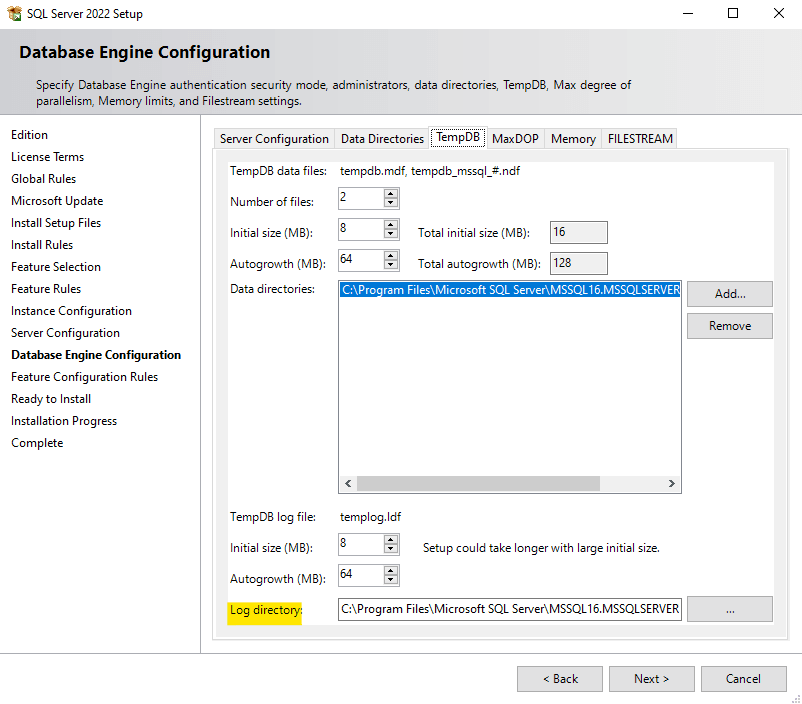Increase data files Initial size spinner
Screen dimensions: 802x704
[391, 224]
